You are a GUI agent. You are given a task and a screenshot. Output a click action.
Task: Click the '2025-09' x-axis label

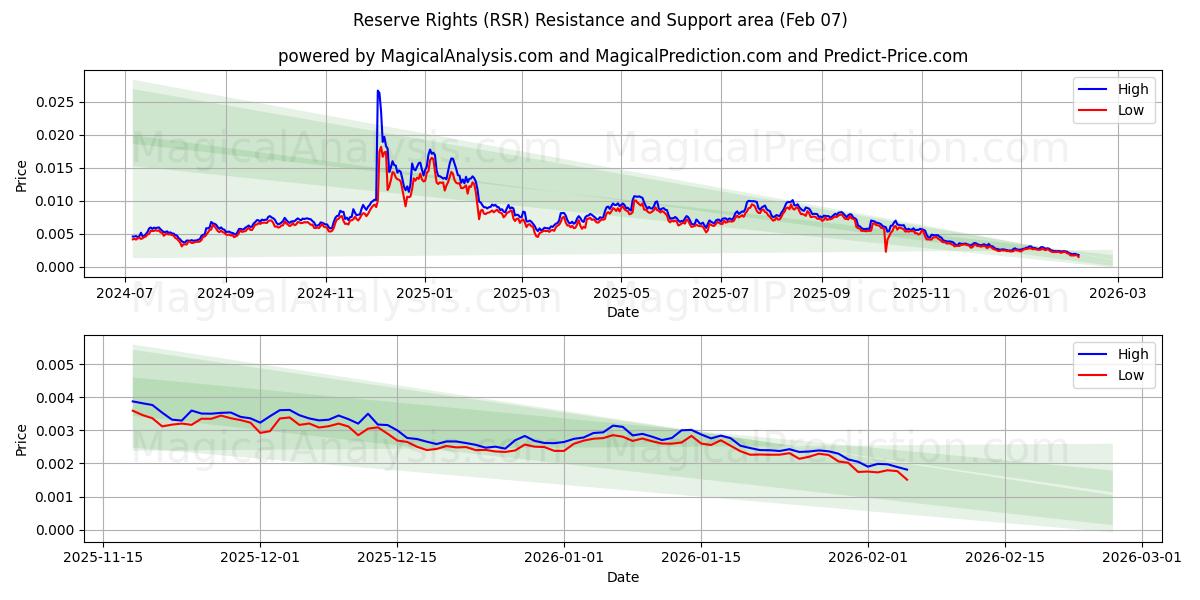(x=822, y=294)
